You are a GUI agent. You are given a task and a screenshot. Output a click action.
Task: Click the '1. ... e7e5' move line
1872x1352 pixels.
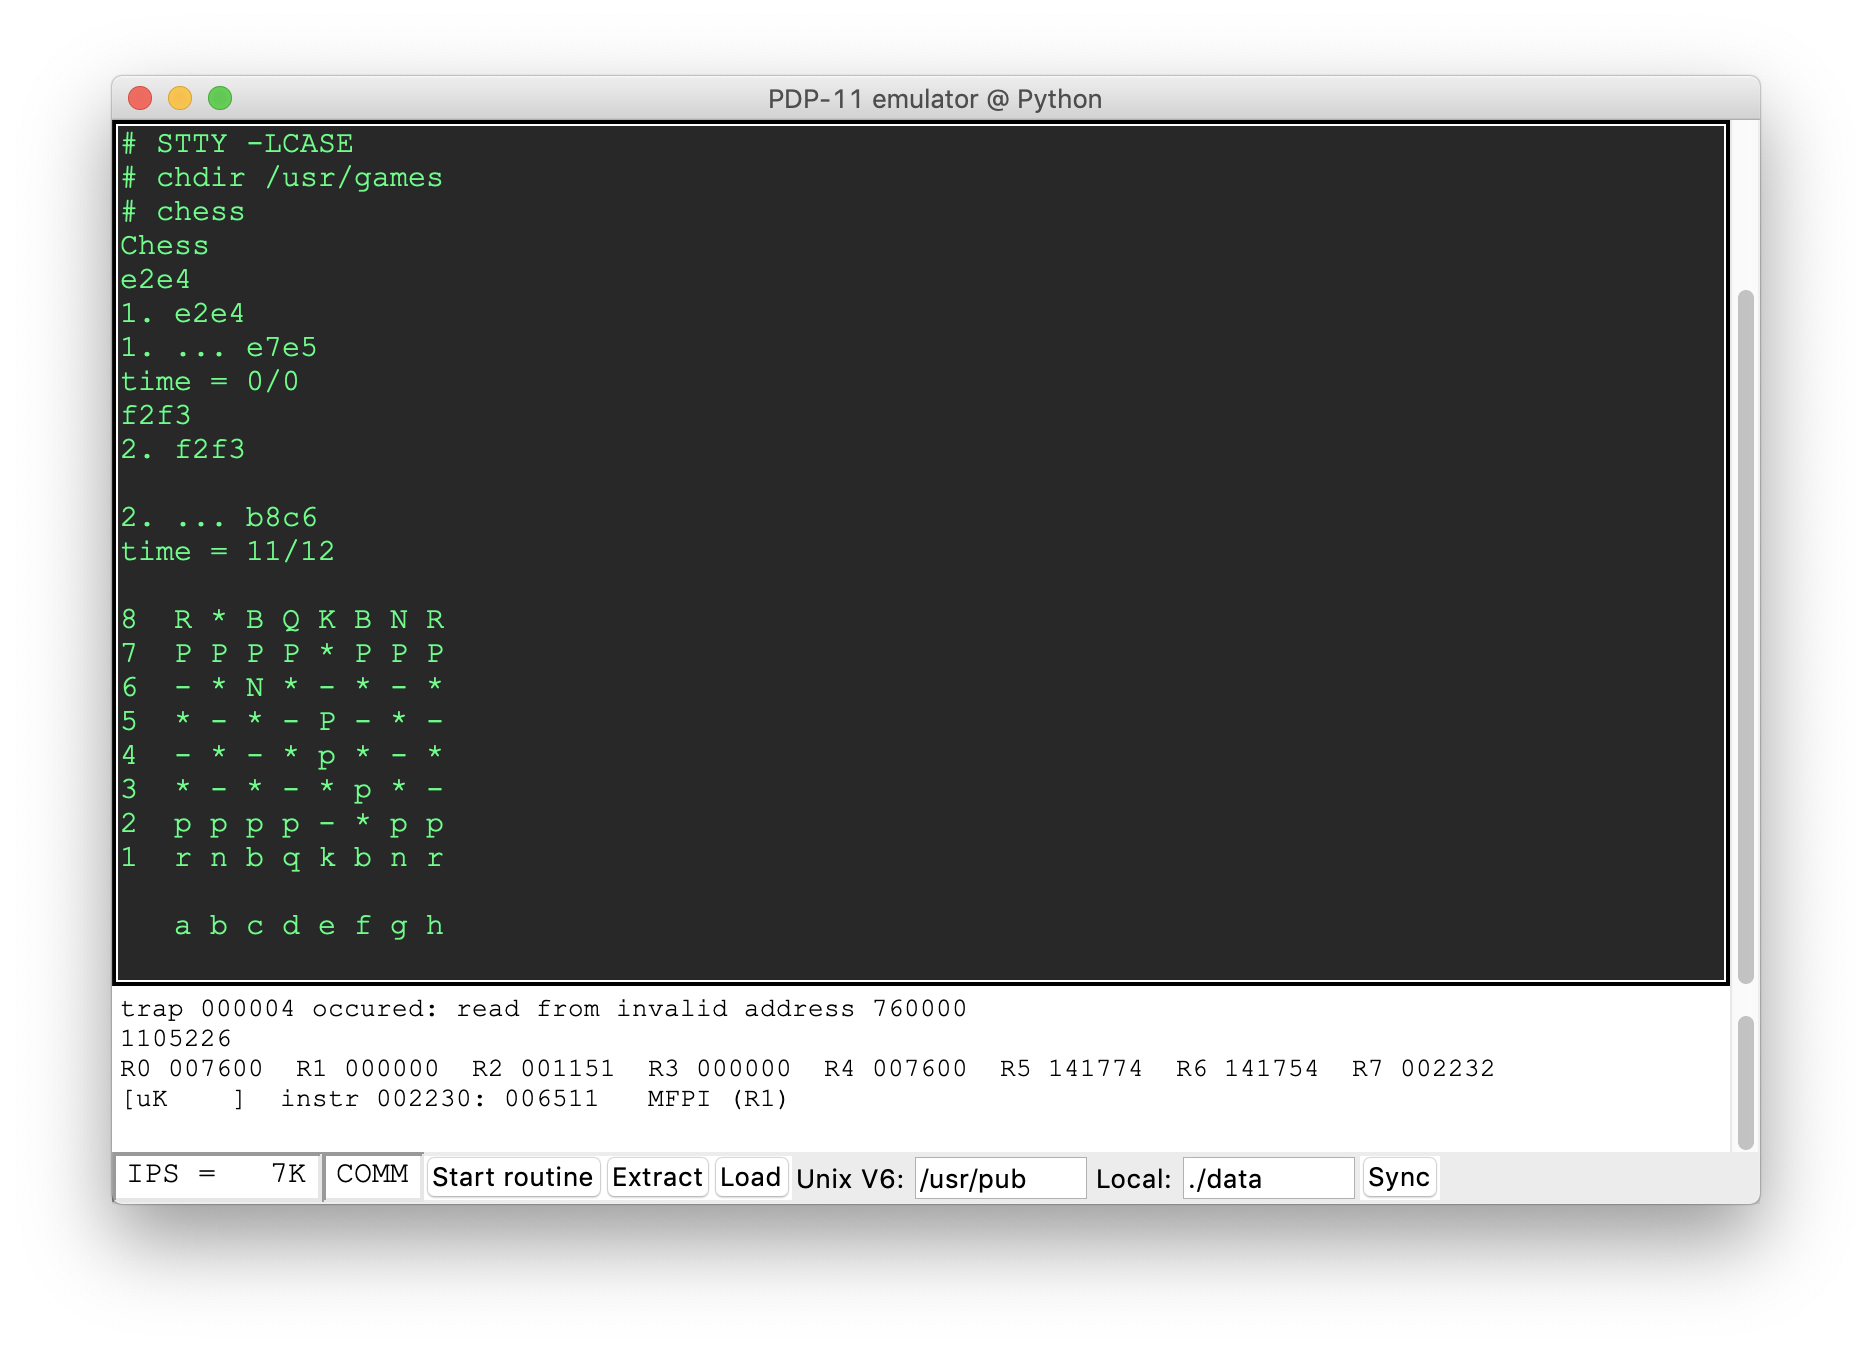219,347
